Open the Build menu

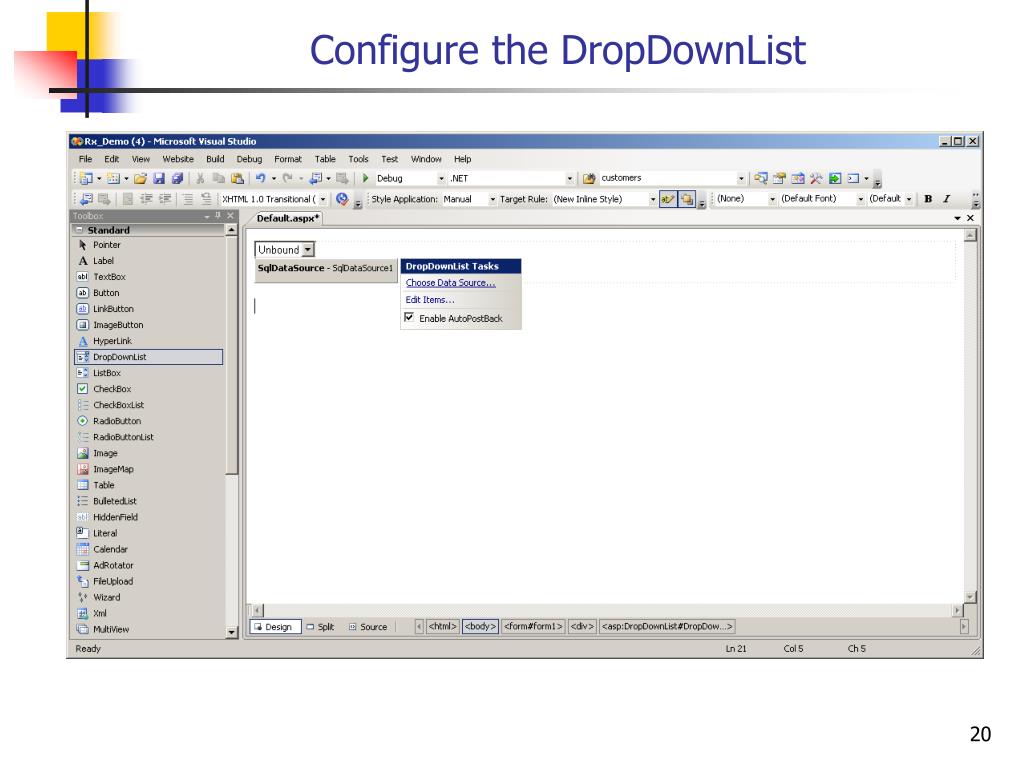pyautogui.click(x=215, y=159)
